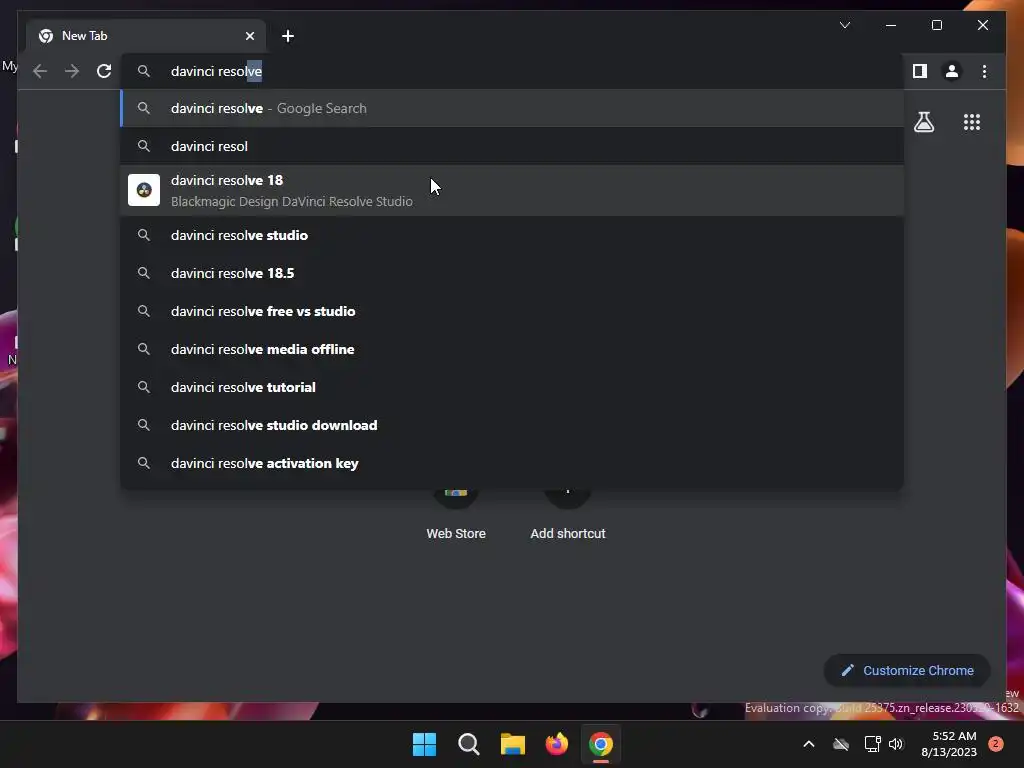Open the Google apps grid
The height and width of the screenshot is (768, 1024).
coord(972,122)
